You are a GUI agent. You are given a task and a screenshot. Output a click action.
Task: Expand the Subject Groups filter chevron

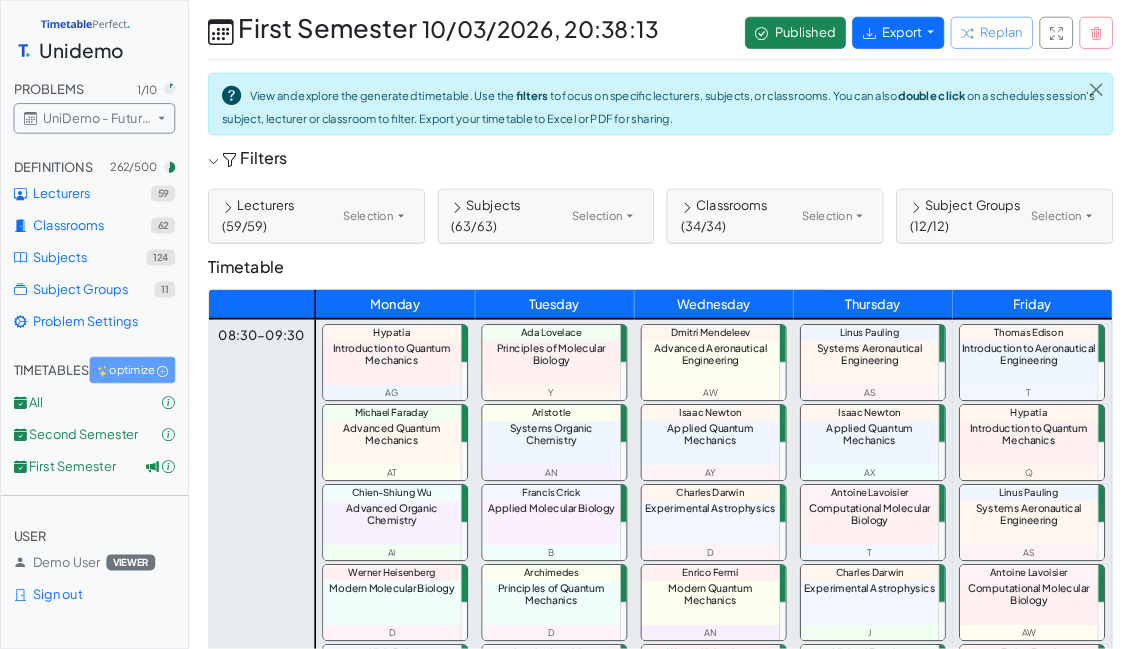click(x=915, y=207)
